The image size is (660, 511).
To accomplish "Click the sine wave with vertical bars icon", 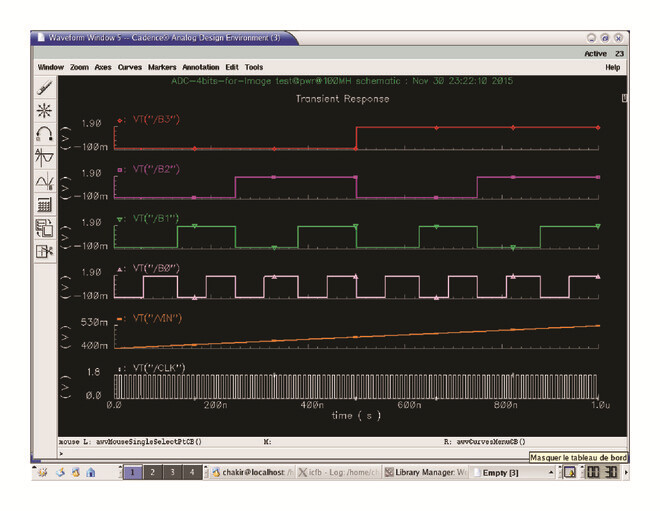I will 45,157.
